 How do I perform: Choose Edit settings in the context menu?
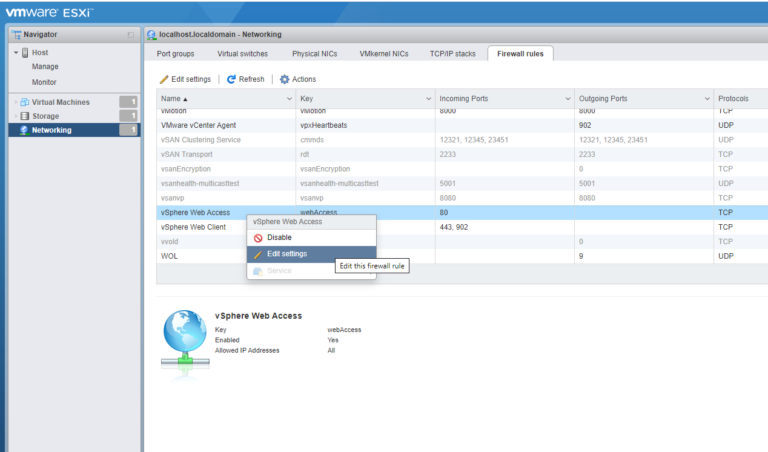click(312, 254)
